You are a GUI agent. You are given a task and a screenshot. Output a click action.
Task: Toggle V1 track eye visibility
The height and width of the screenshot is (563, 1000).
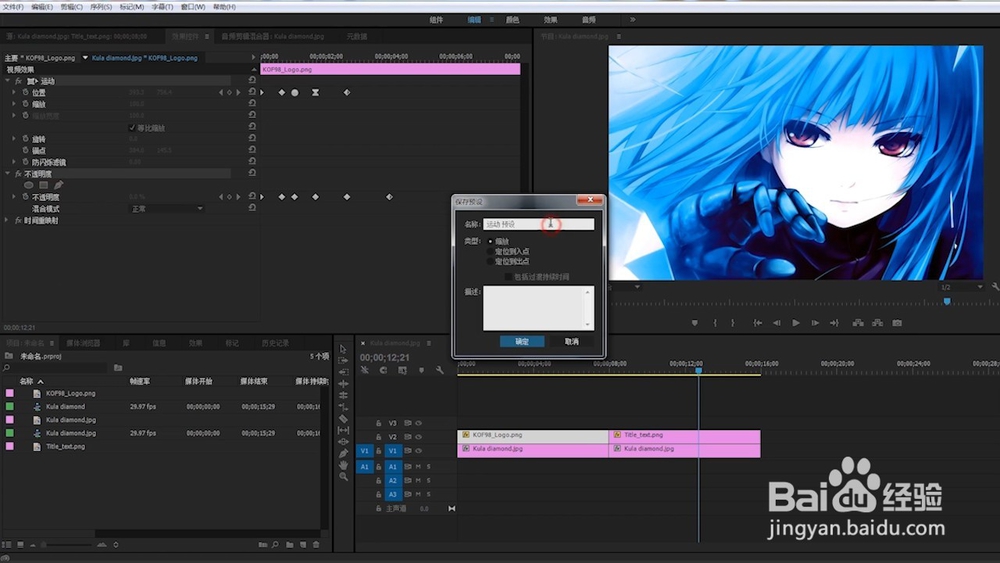coord(419,451)
